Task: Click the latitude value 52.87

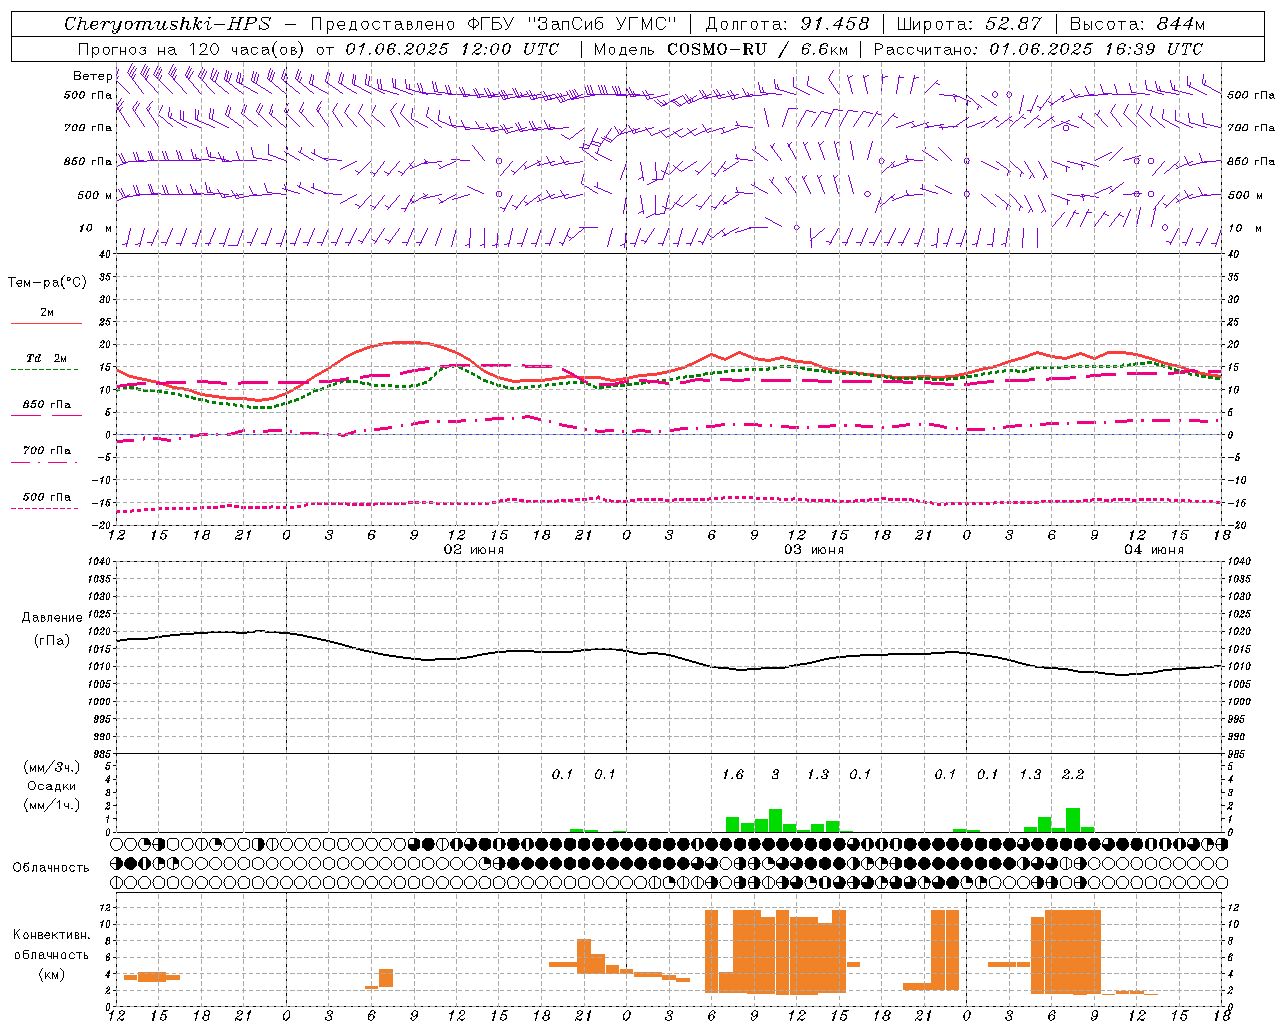Action: click(1013, 24)
